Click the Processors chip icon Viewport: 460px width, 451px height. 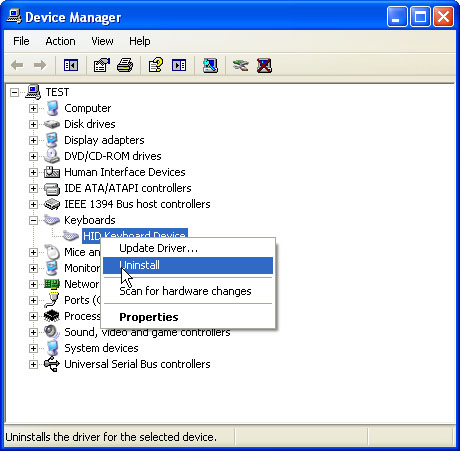point(52,316)
